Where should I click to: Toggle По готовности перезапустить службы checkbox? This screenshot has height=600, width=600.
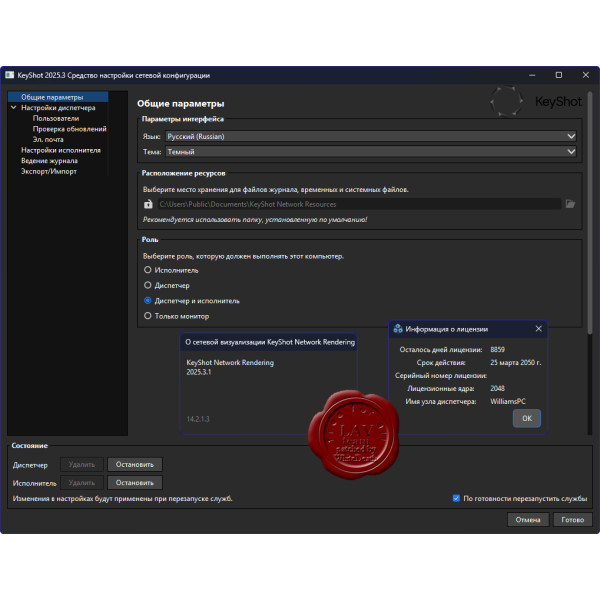456,498
